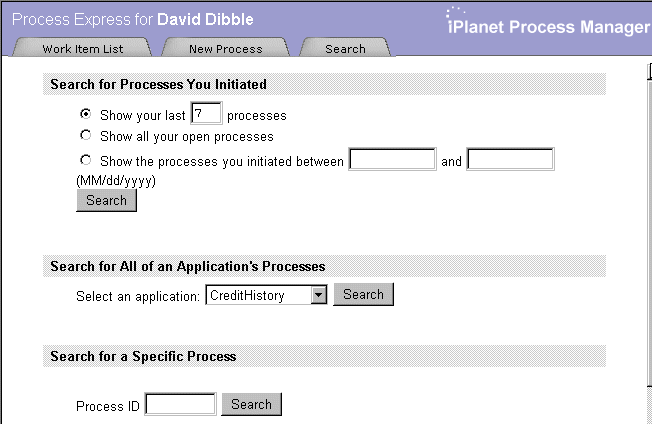Click 'Search for a Specific Process' heading

click(x=143, y=356)
